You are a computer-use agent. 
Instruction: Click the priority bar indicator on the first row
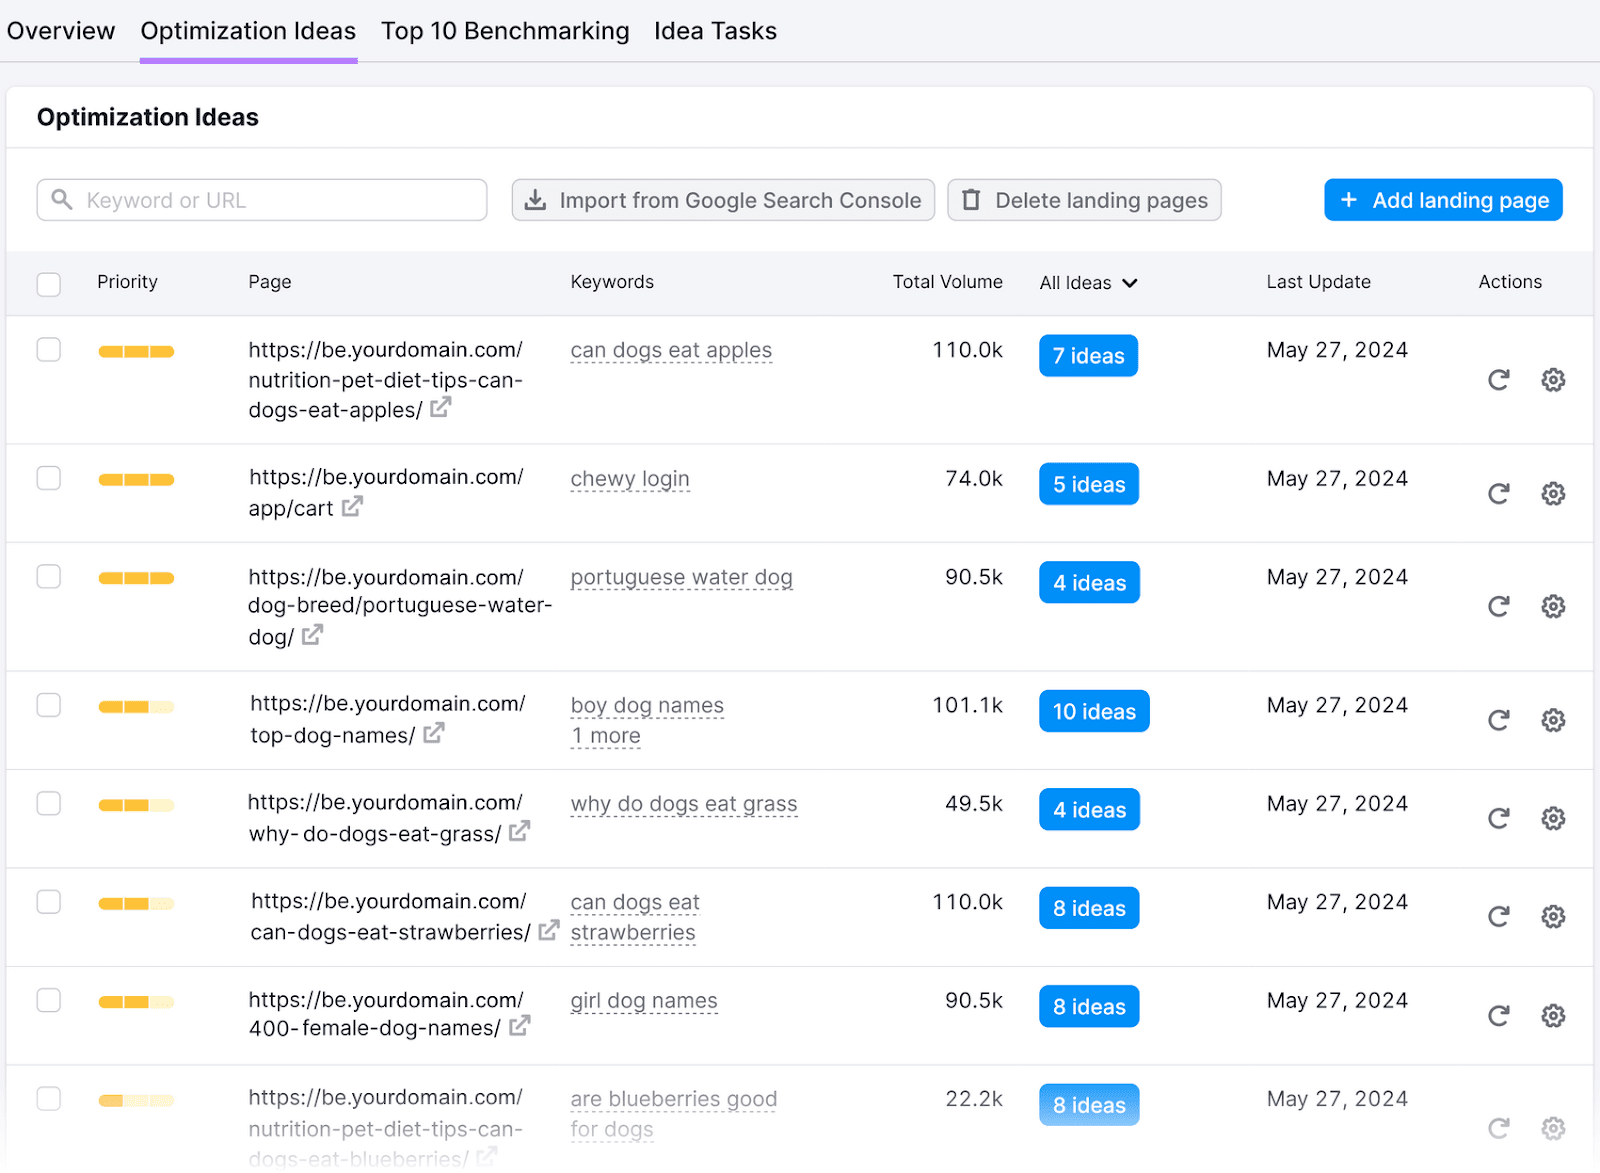[136, 351]
